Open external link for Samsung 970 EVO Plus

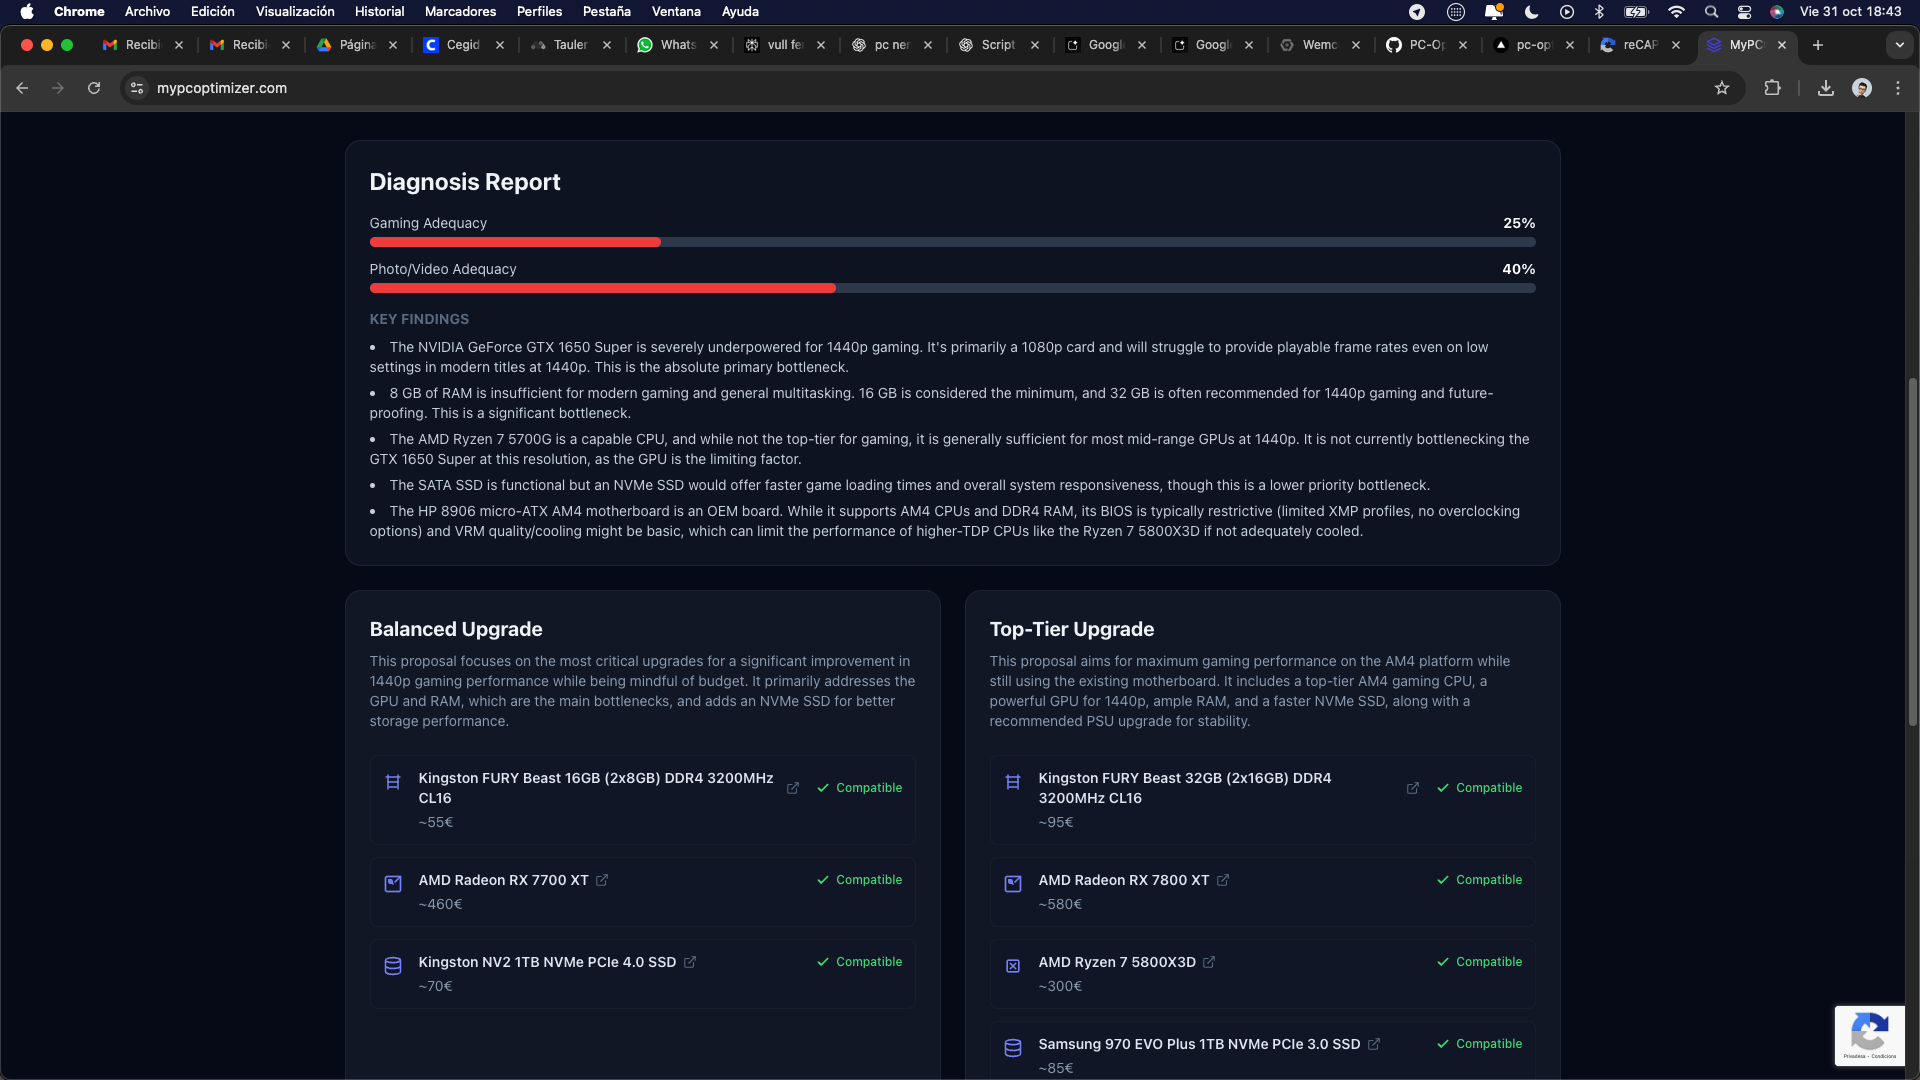coord(1373,1044)
